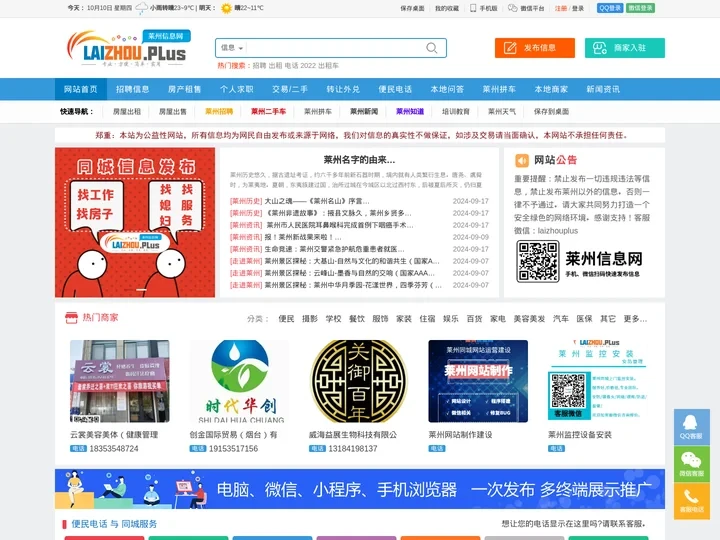This screenshot has width=720, height=540.
Task: Open the 微信平台 WeChat icon link
Action: (x=526, y=8)
